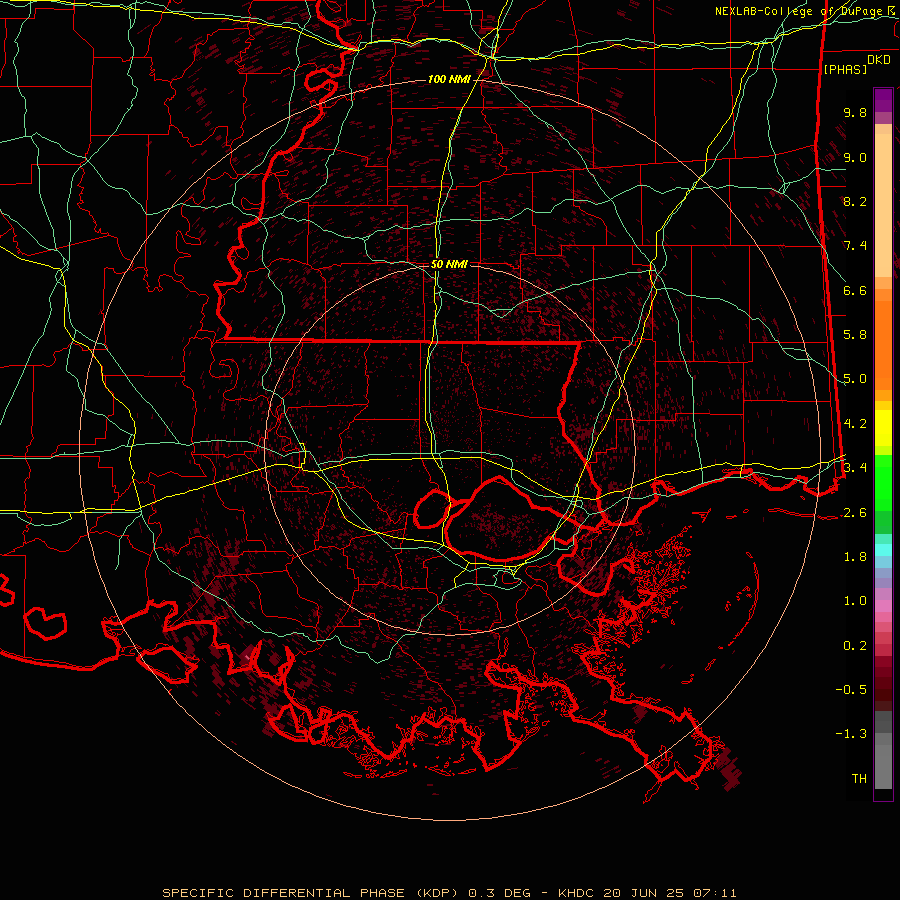Click the 8.2 scale value

click(855, 201)
